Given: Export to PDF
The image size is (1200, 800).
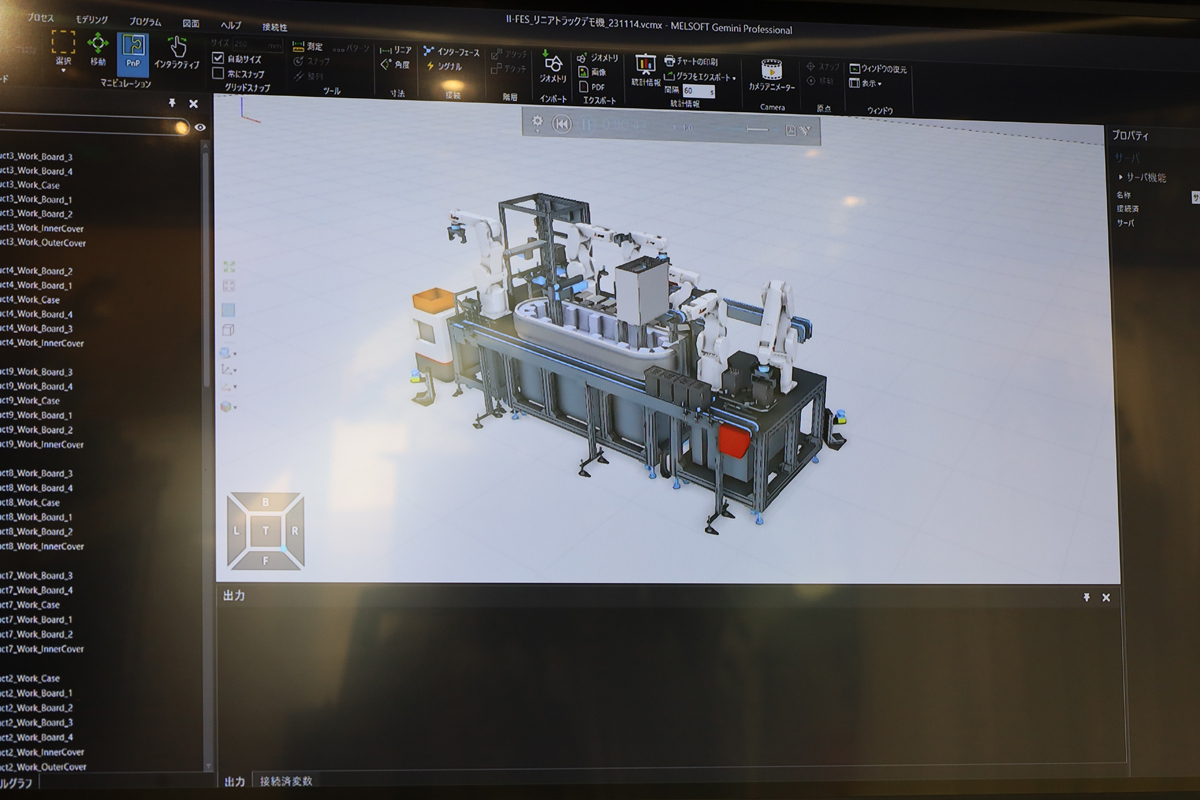Looking at the screenshot, I should (592, 86).
